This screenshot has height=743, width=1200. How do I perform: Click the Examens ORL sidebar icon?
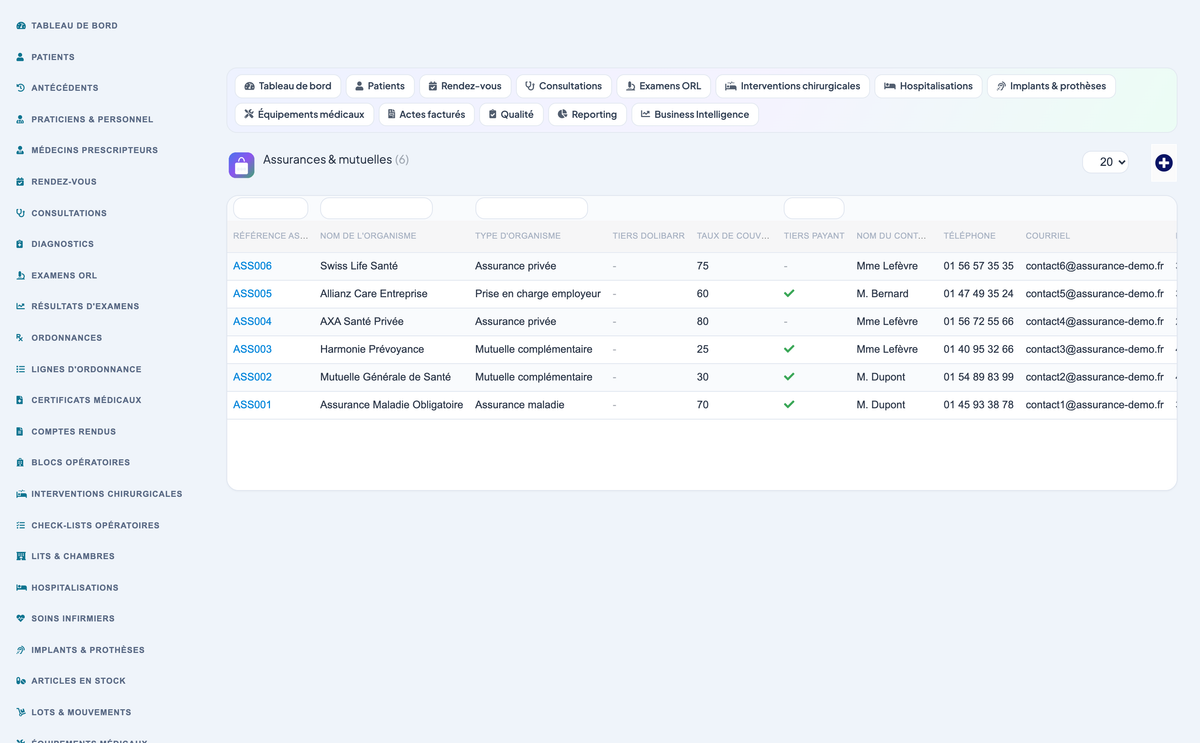pyautogui.click(x=21, y=275)
